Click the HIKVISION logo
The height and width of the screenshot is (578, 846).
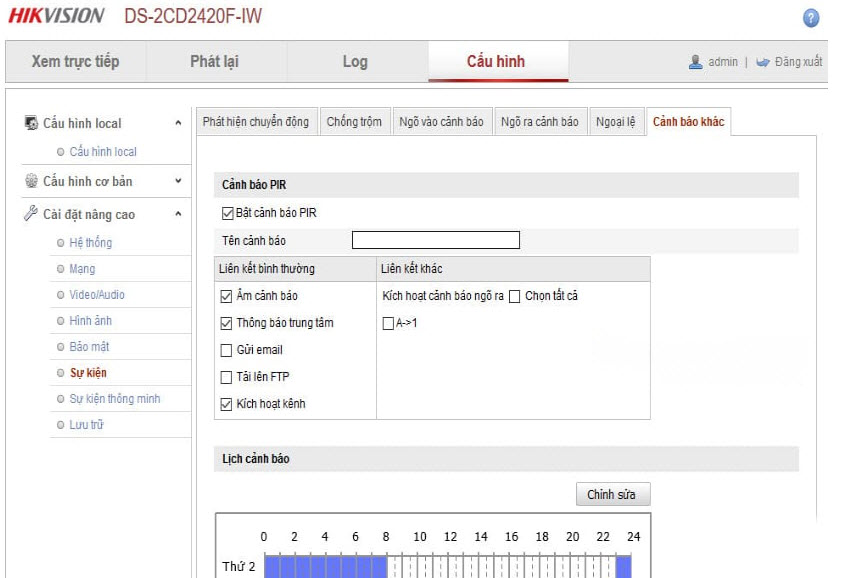pyautogui.click(x=56, y=16)
